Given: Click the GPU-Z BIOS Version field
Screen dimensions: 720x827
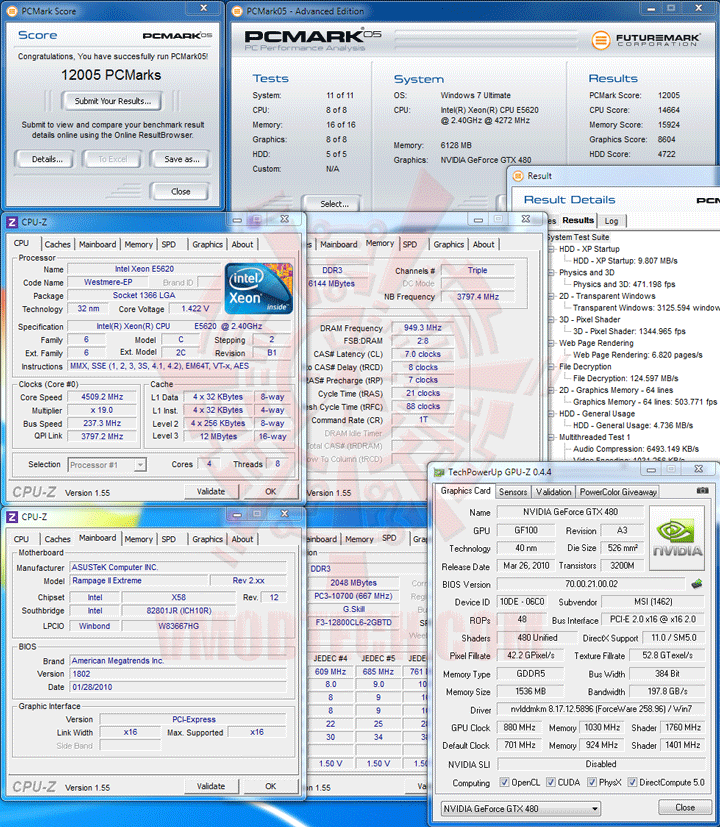Looking at the screenshot, I should (x=591, y=584).
